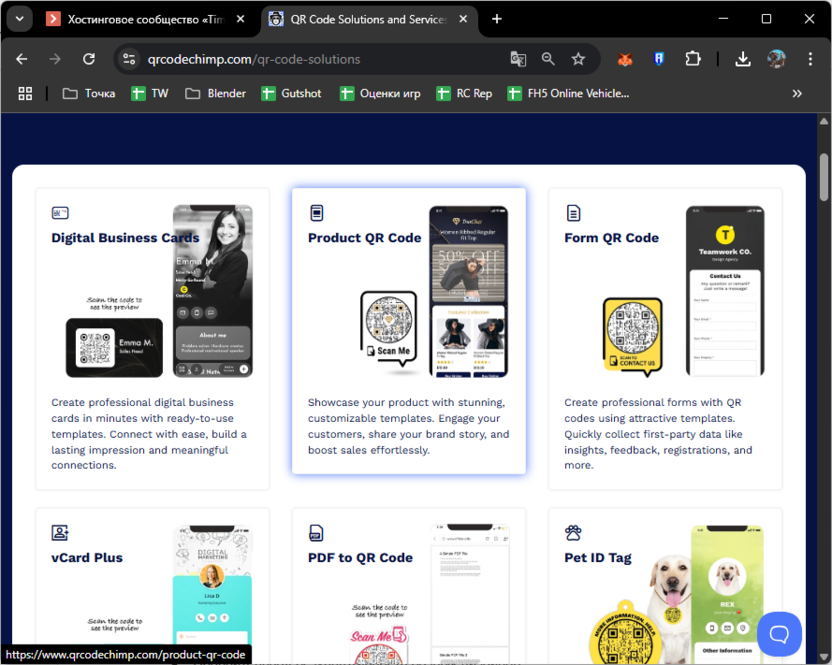
Task: Click the Digital Business Cards description text
Action: pos(150,434)
